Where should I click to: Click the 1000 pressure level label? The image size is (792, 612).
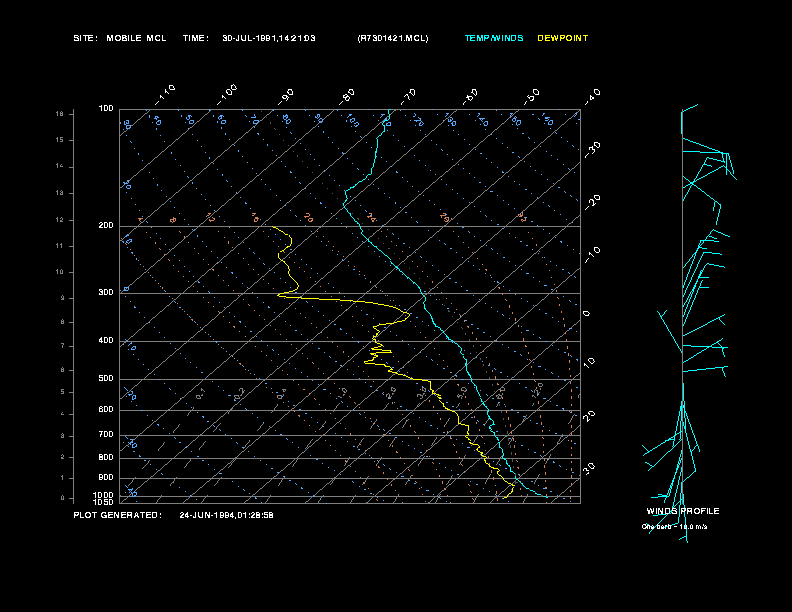point(103,495)
